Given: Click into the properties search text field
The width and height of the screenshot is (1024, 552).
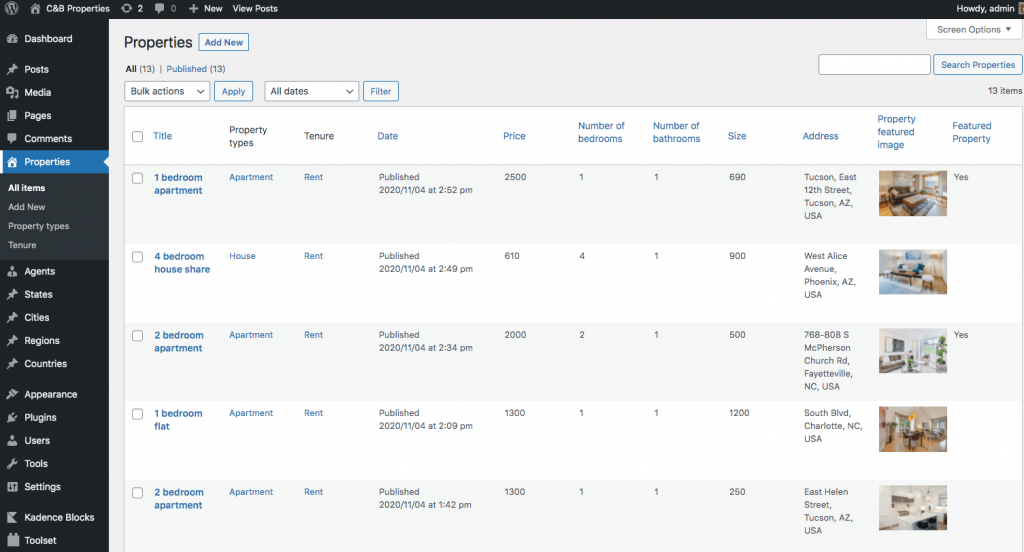Looking at the screenshot, I should [874, 65].
